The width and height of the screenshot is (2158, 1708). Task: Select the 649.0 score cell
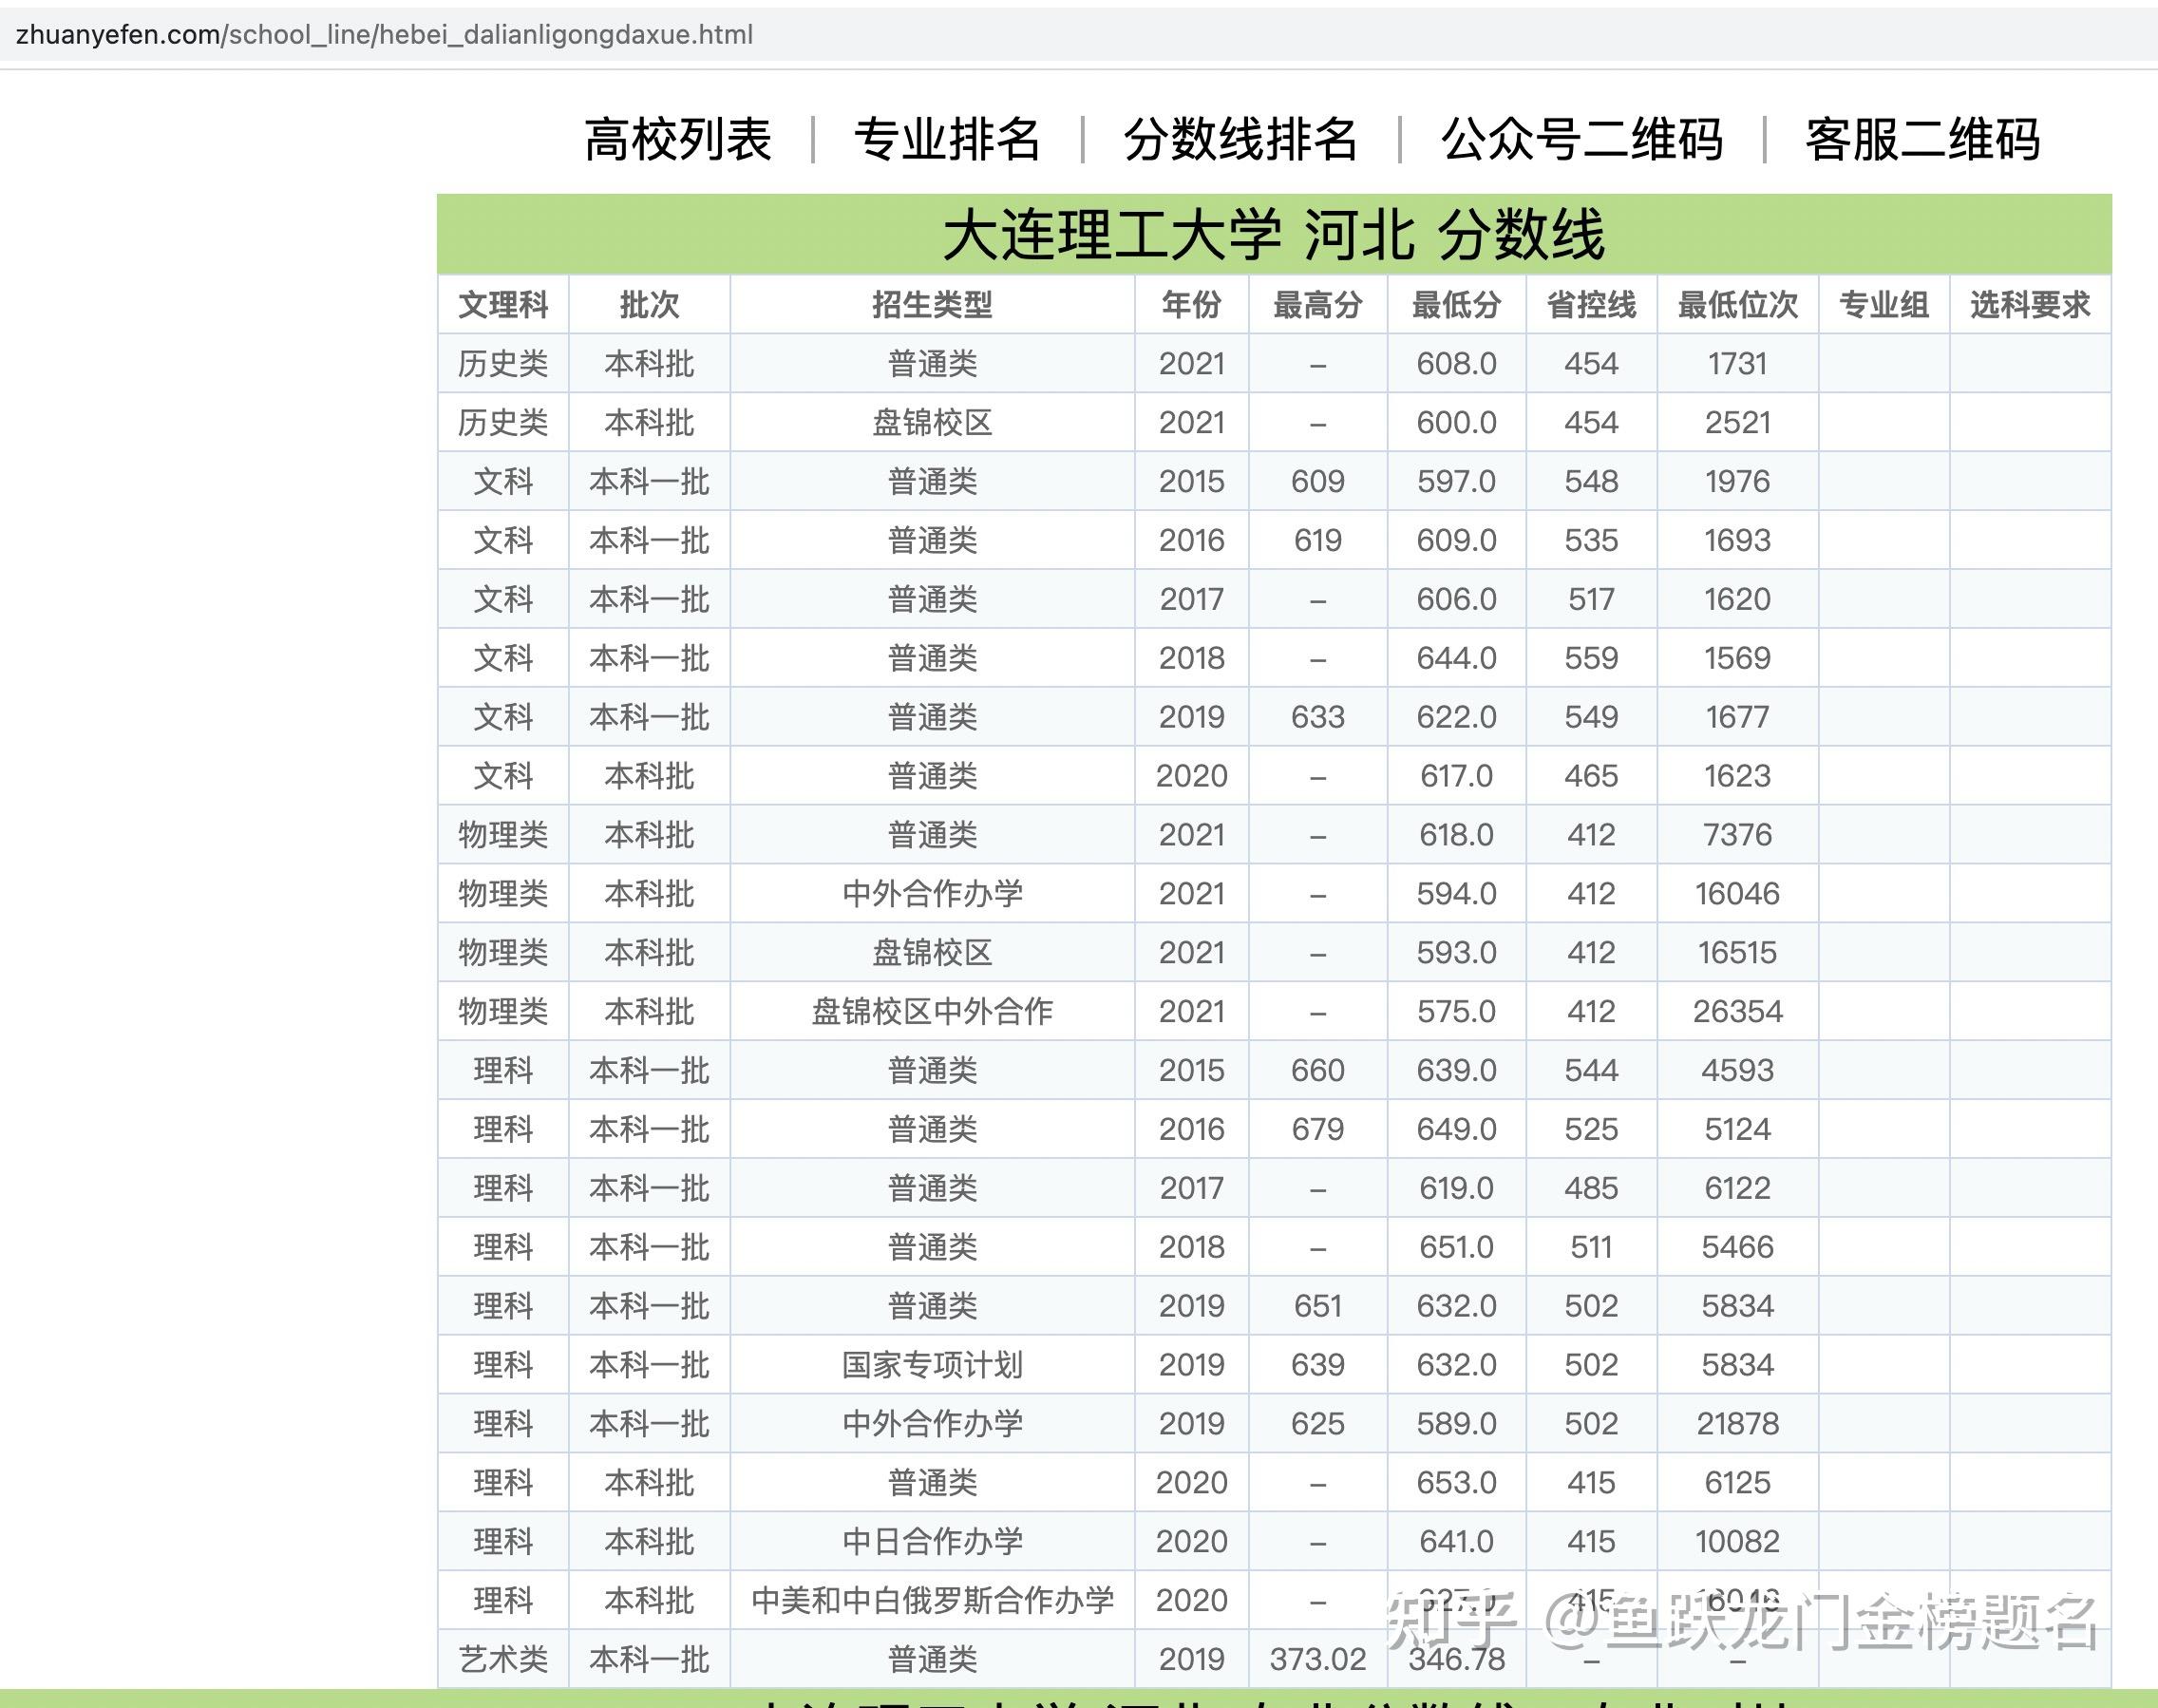coord(1456,1130)
